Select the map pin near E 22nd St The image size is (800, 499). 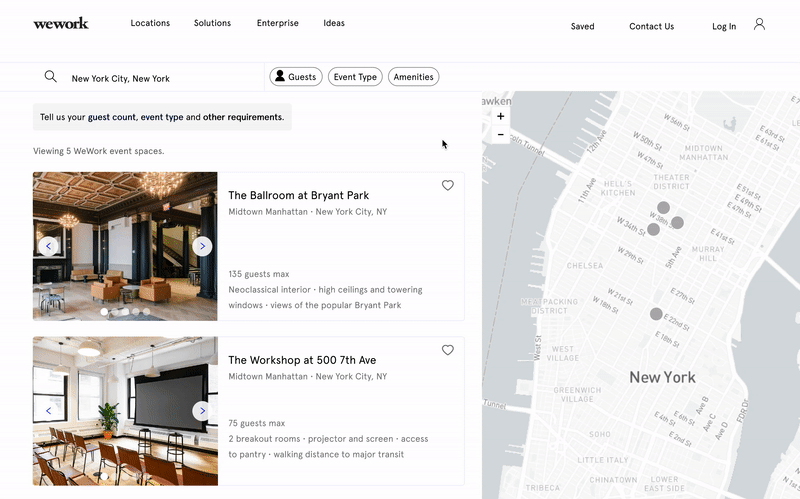pyautogui.click(x=656, y=314)
